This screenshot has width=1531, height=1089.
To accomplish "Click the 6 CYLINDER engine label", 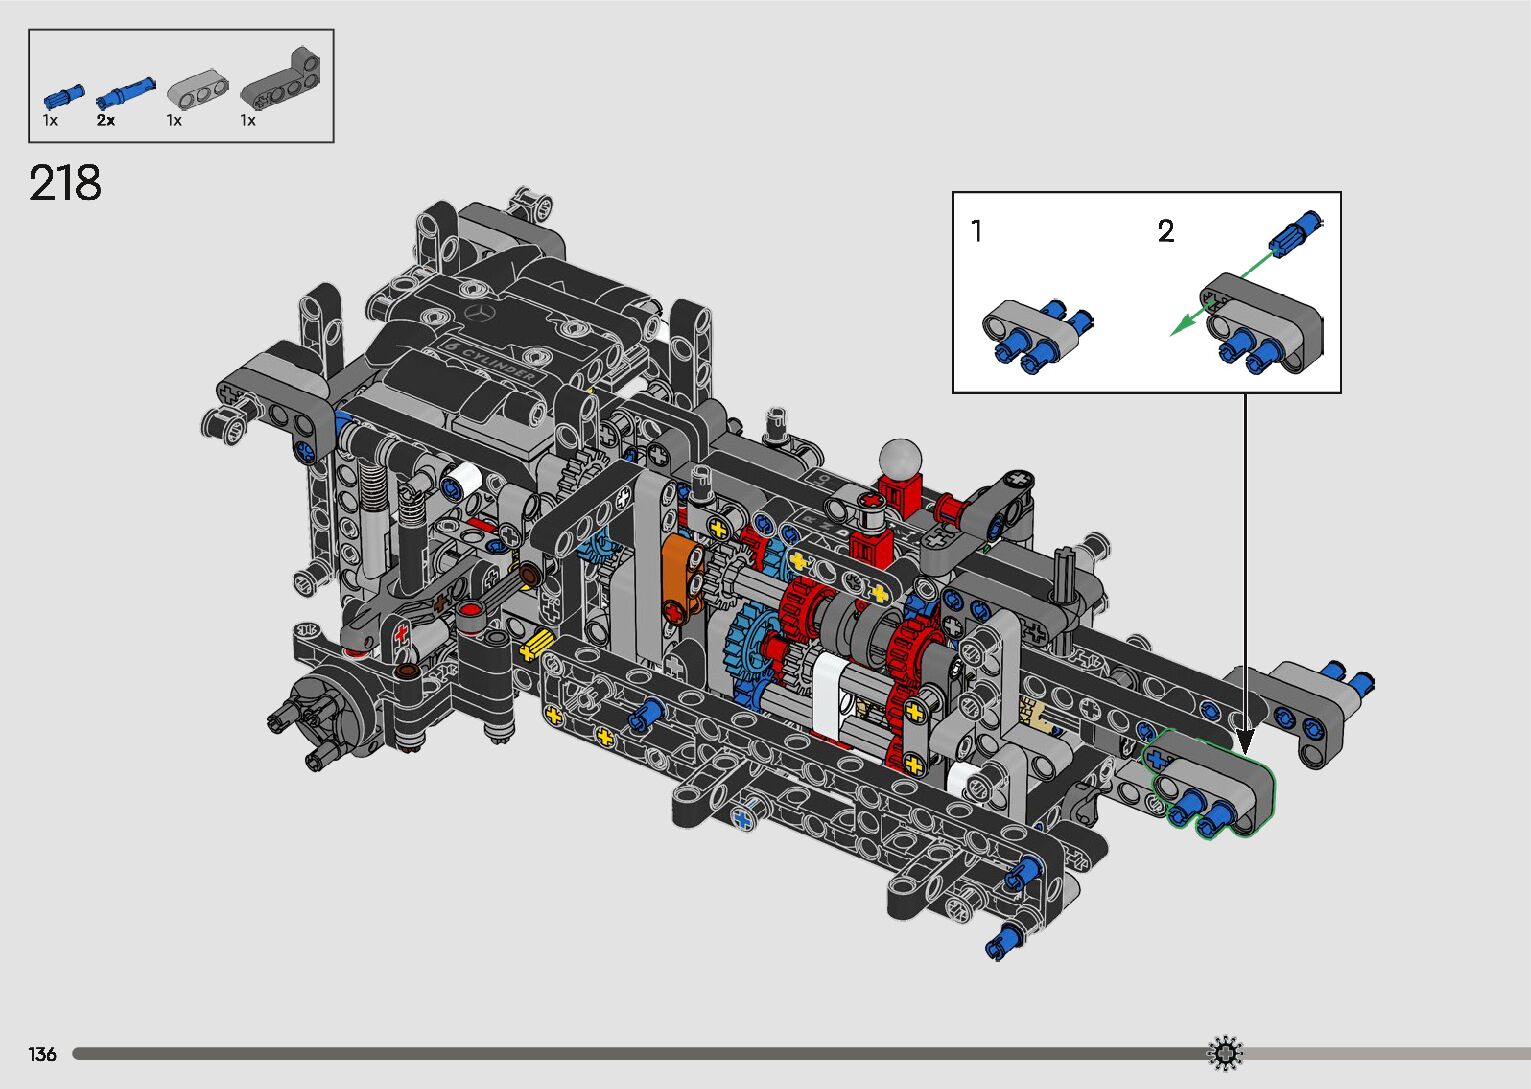I will (491, 363).
